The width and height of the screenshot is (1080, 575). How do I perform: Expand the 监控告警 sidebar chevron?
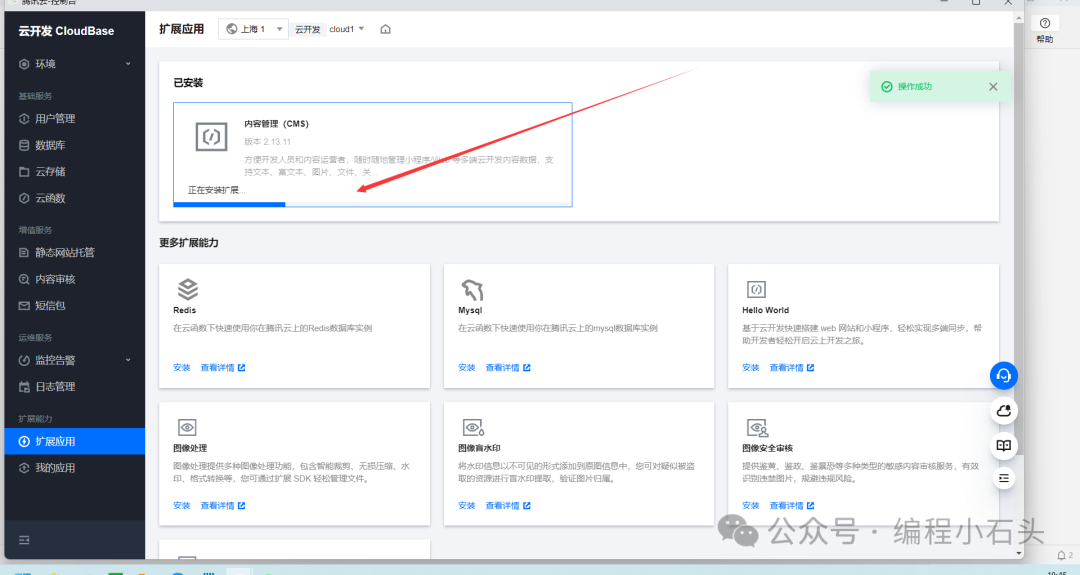click(128, 360)
